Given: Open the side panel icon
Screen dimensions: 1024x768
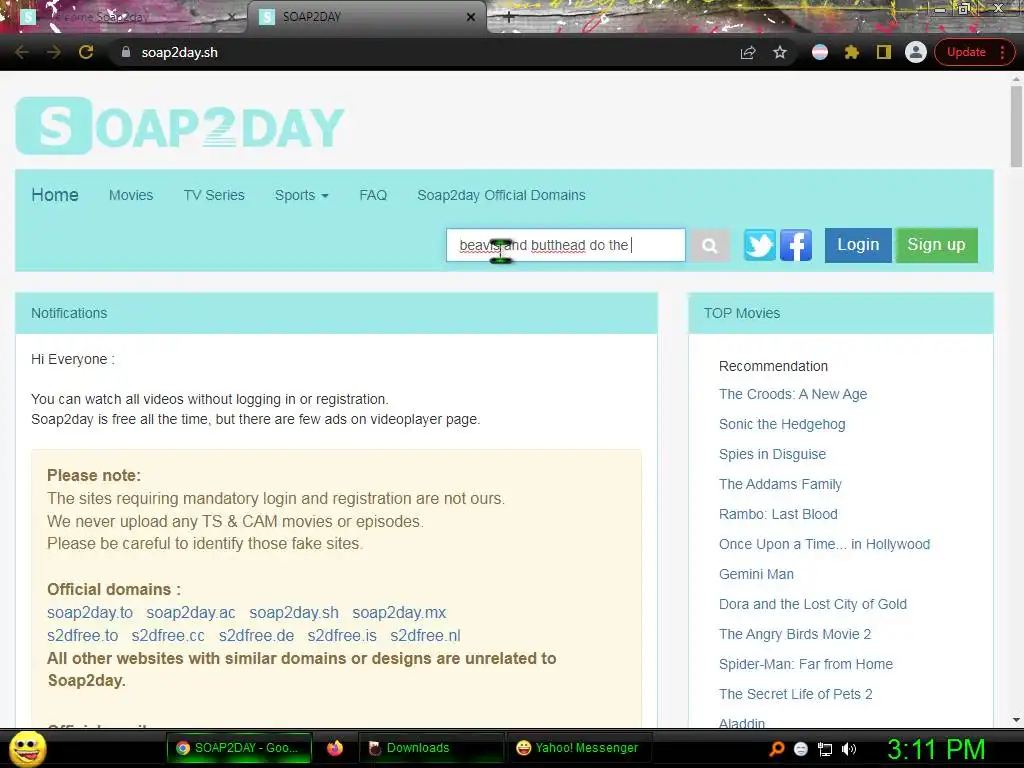Looking at the screenshot, I should 884,52.
